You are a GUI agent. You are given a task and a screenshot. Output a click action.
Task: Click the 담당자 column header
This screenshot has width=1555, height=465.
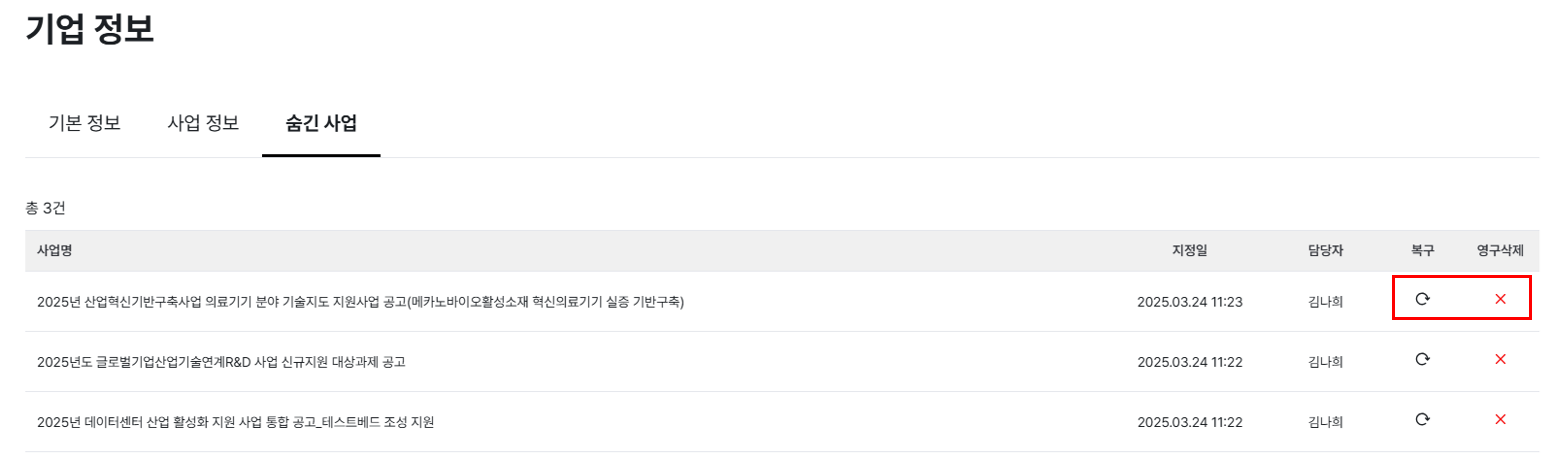[x=1325, y=251]
